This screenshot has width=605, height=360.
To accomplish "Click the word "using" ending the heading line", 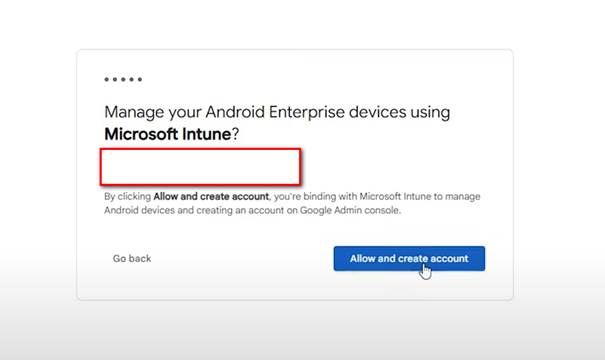I will click(x=430, y=113).
